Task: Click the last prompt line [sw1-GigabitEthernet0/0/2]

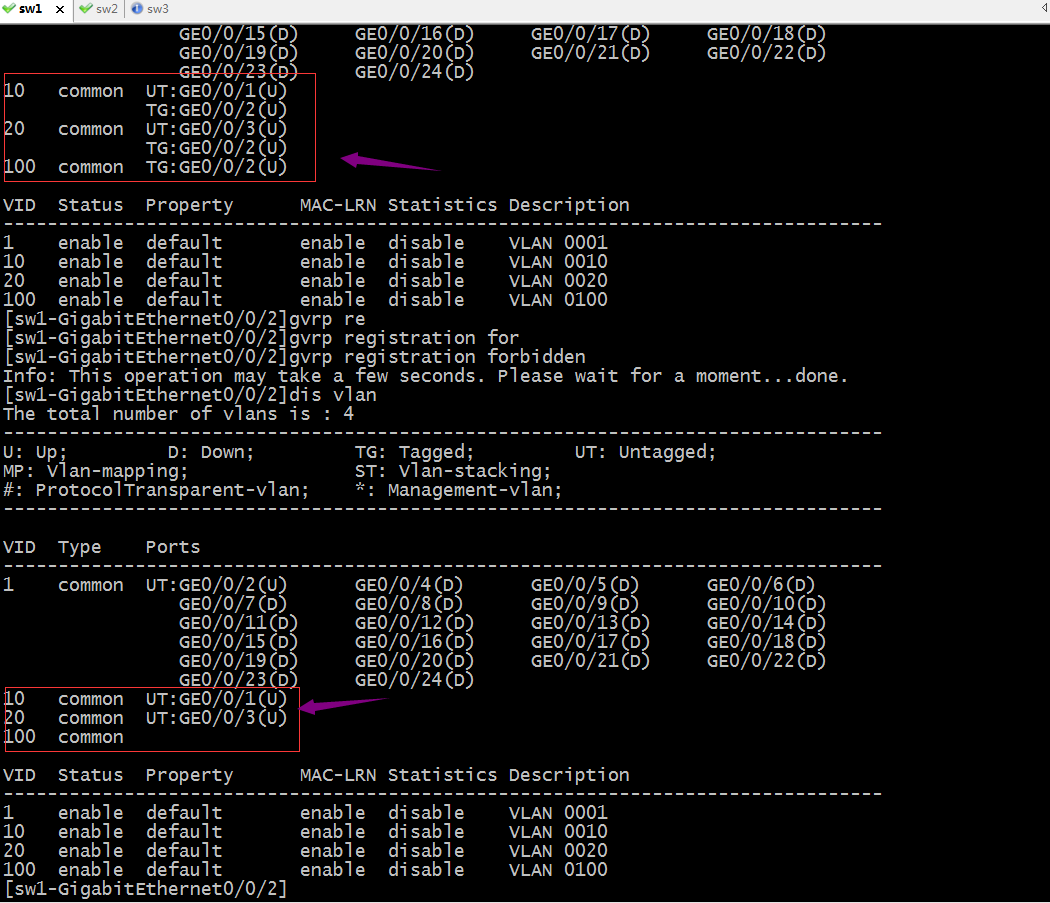Action: point(145,889)
